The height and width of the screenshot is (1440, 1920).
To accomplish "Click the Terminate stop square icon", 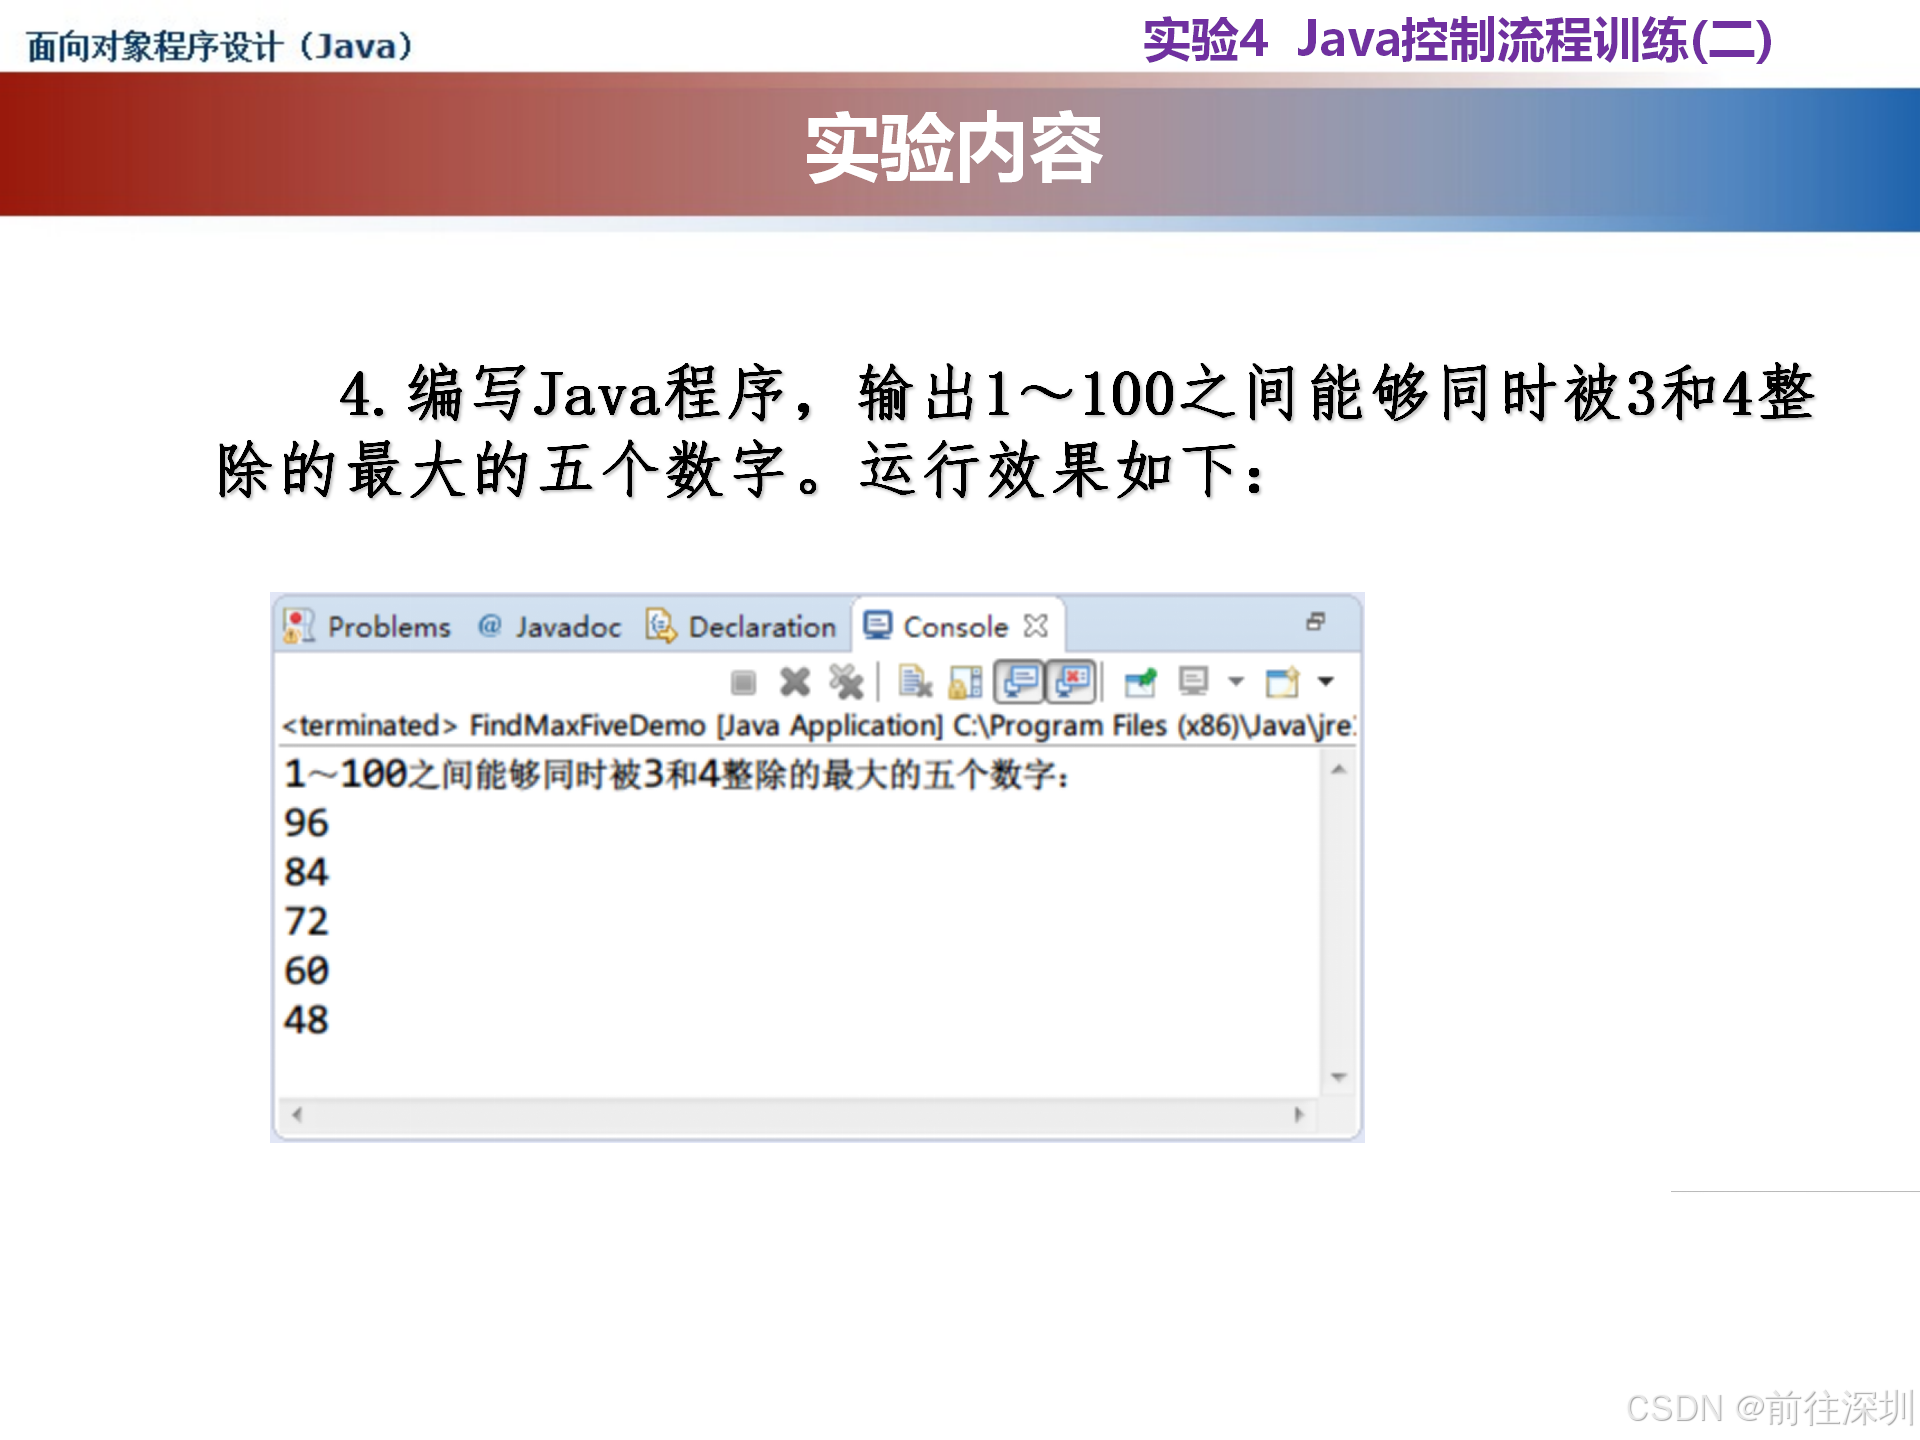I will [x=743, y=683].
